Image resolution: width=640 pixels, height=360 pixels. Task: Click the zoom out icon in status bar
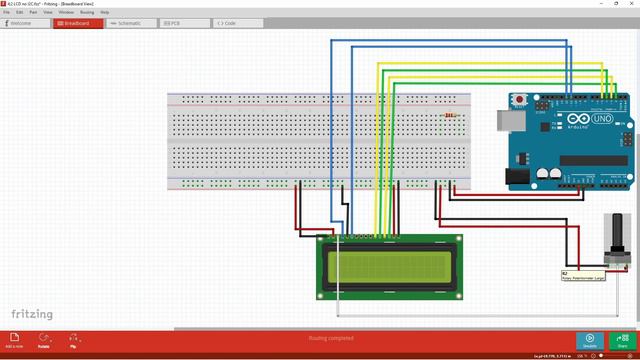593,356
